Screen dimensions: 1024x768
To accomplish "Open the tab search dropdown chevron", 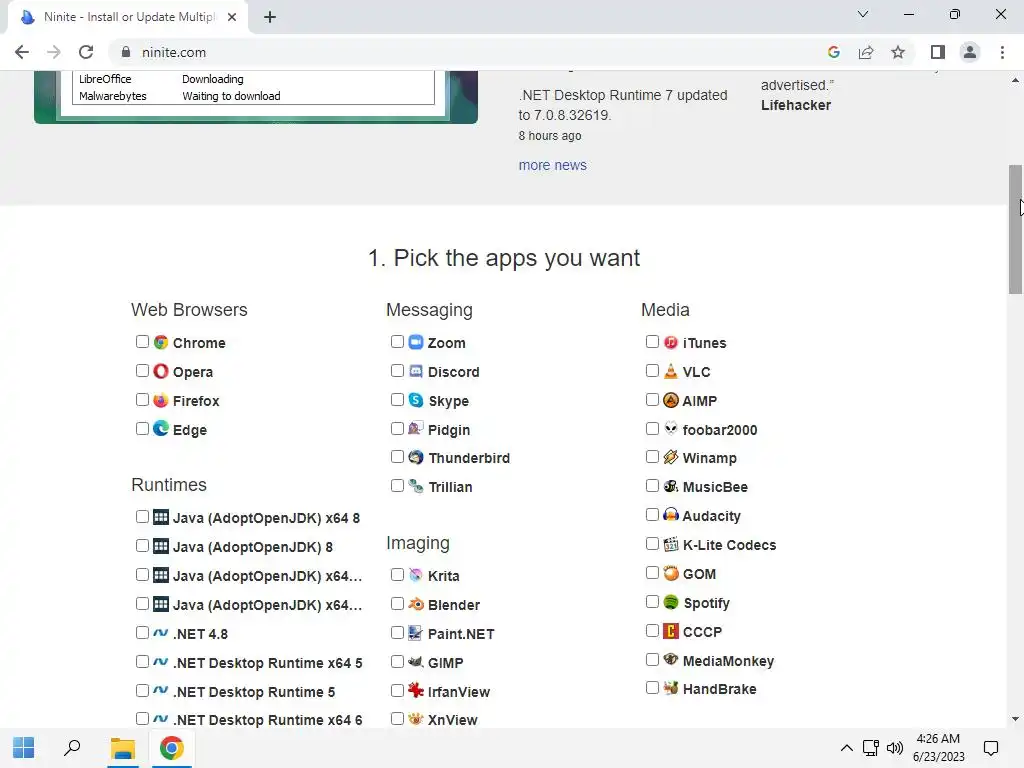I will point(863,14).
